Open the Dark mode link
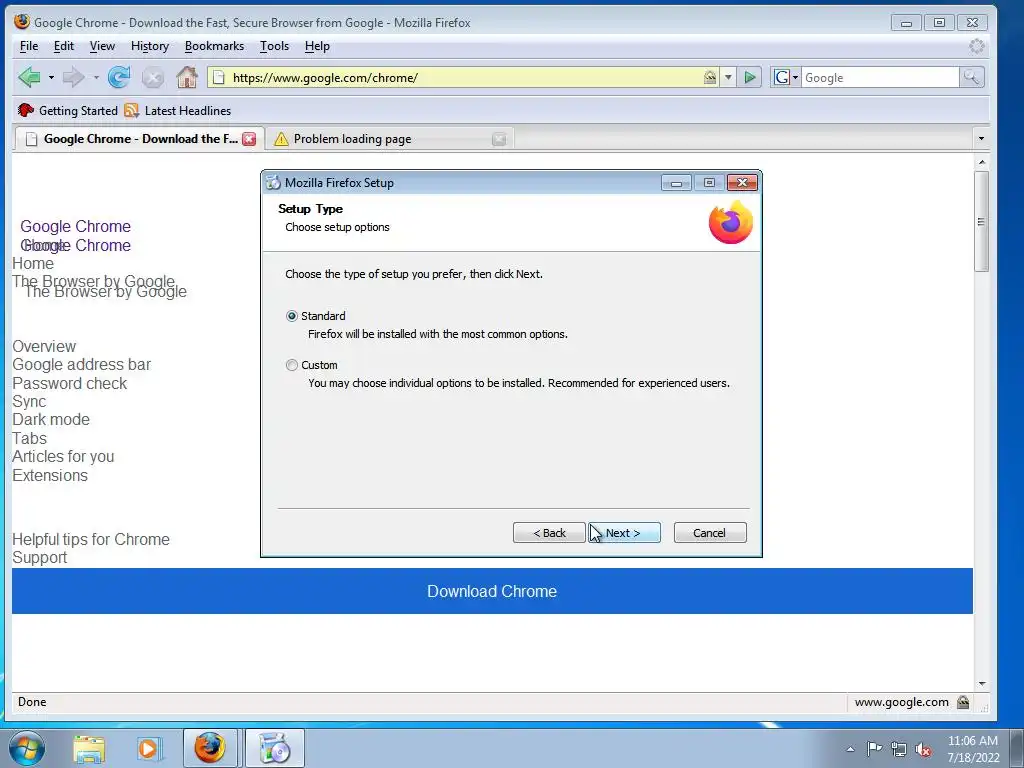 click(50, 420)
